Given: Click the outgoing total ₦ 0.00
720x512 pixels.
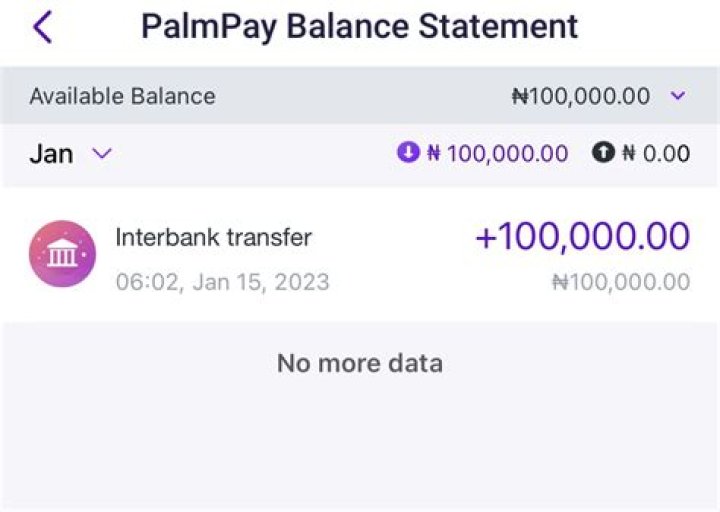Looking at the screenshot, I should coord(656,153).
